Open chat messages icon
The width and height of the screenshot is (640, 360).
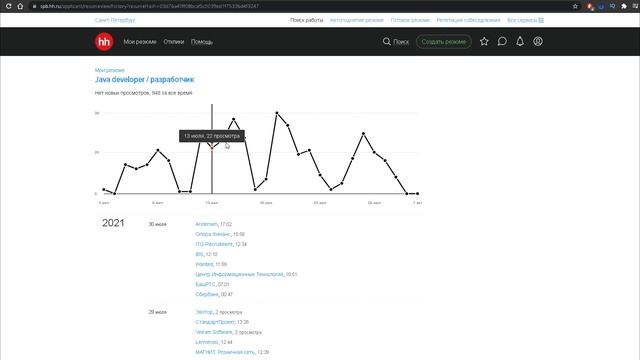(502, 41)
